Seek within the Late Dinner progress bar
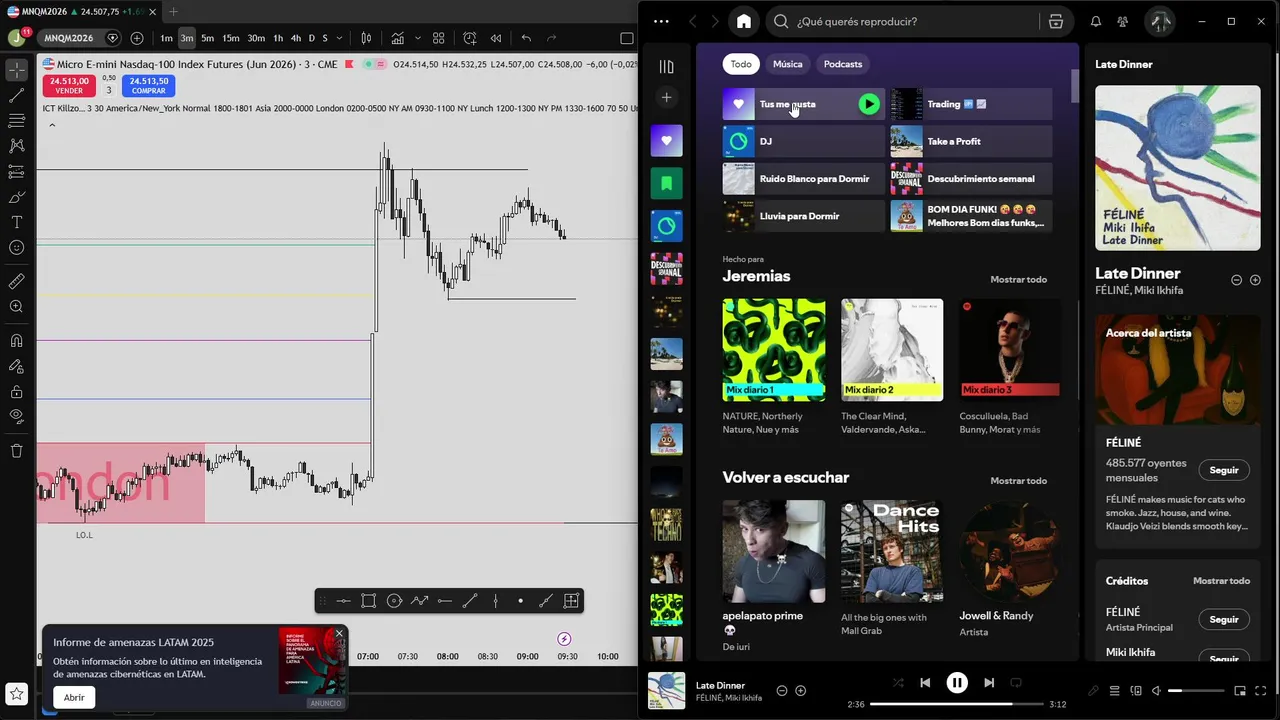The height and width of the screenshot is (720, 1280). [x=955, y=704]
